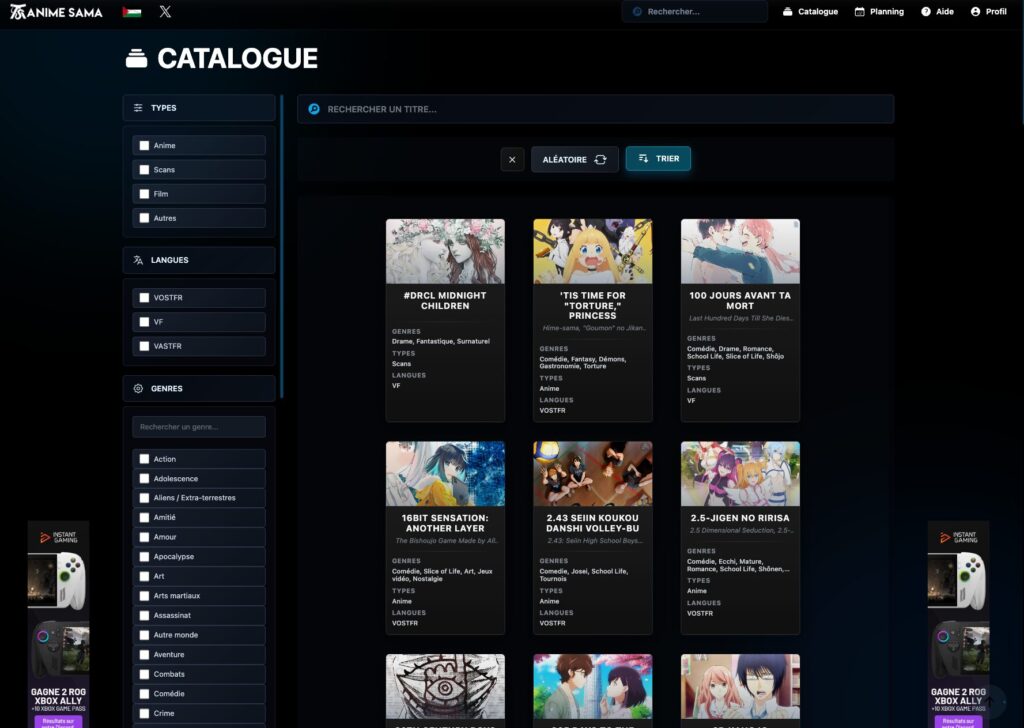Image resolution: width=1024 pixels, height=728 pixels.
Task: Open the Planning menu item
Action: coord(879,12)
